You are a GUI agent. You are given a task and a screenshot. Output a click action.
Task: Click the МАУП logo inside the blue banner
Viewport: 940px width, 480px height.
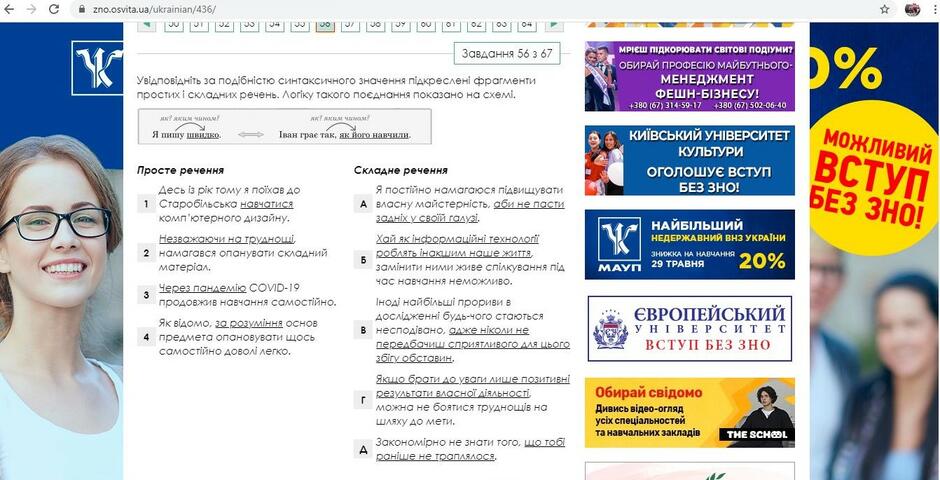(619, 244)
